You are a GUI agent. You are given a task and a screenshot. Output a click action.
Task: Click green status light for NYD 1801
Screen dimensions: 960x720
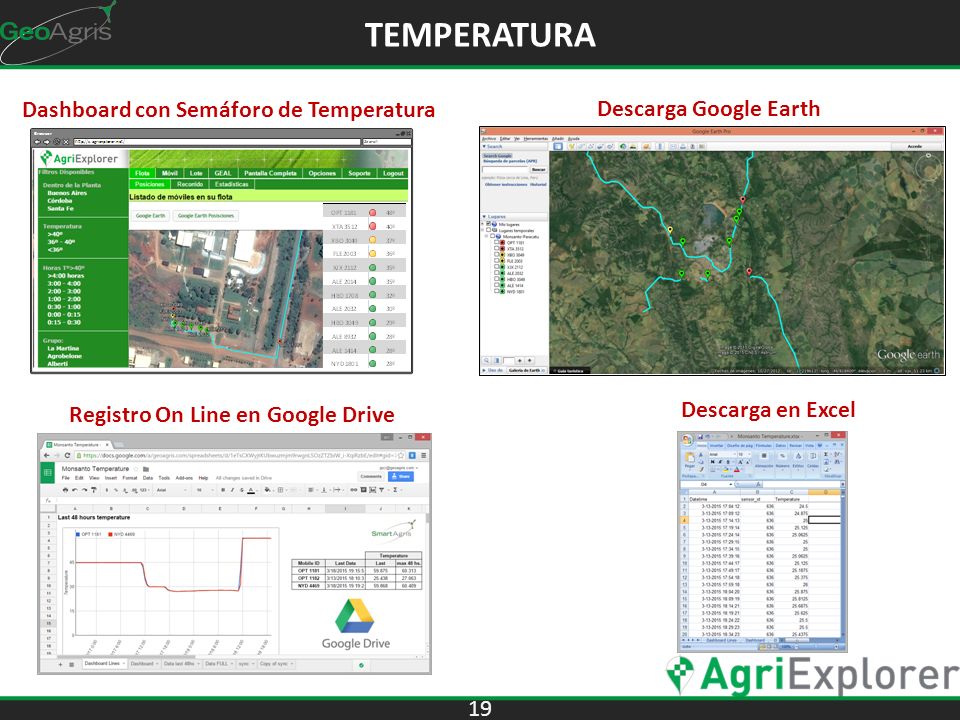pos(372,364)
